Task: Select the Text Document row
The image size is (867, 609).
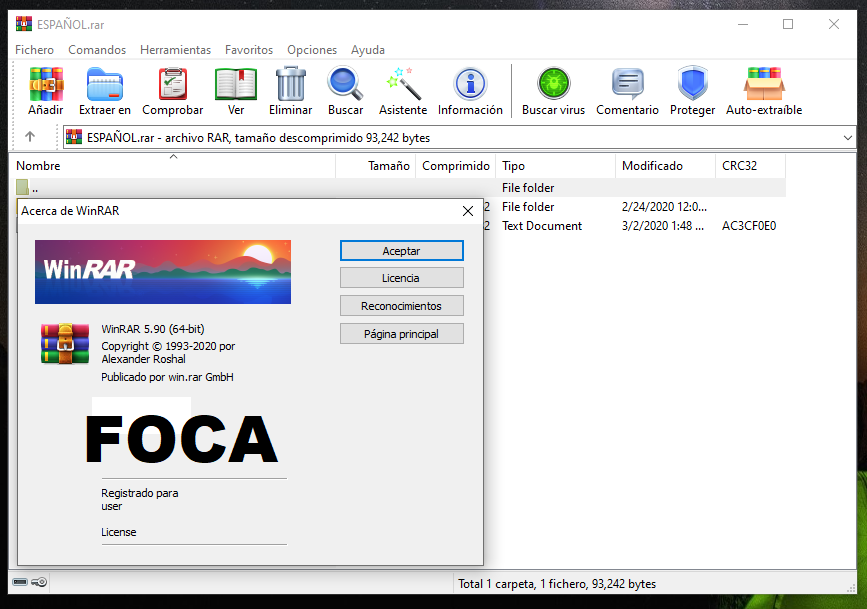Action: [634, 226]
